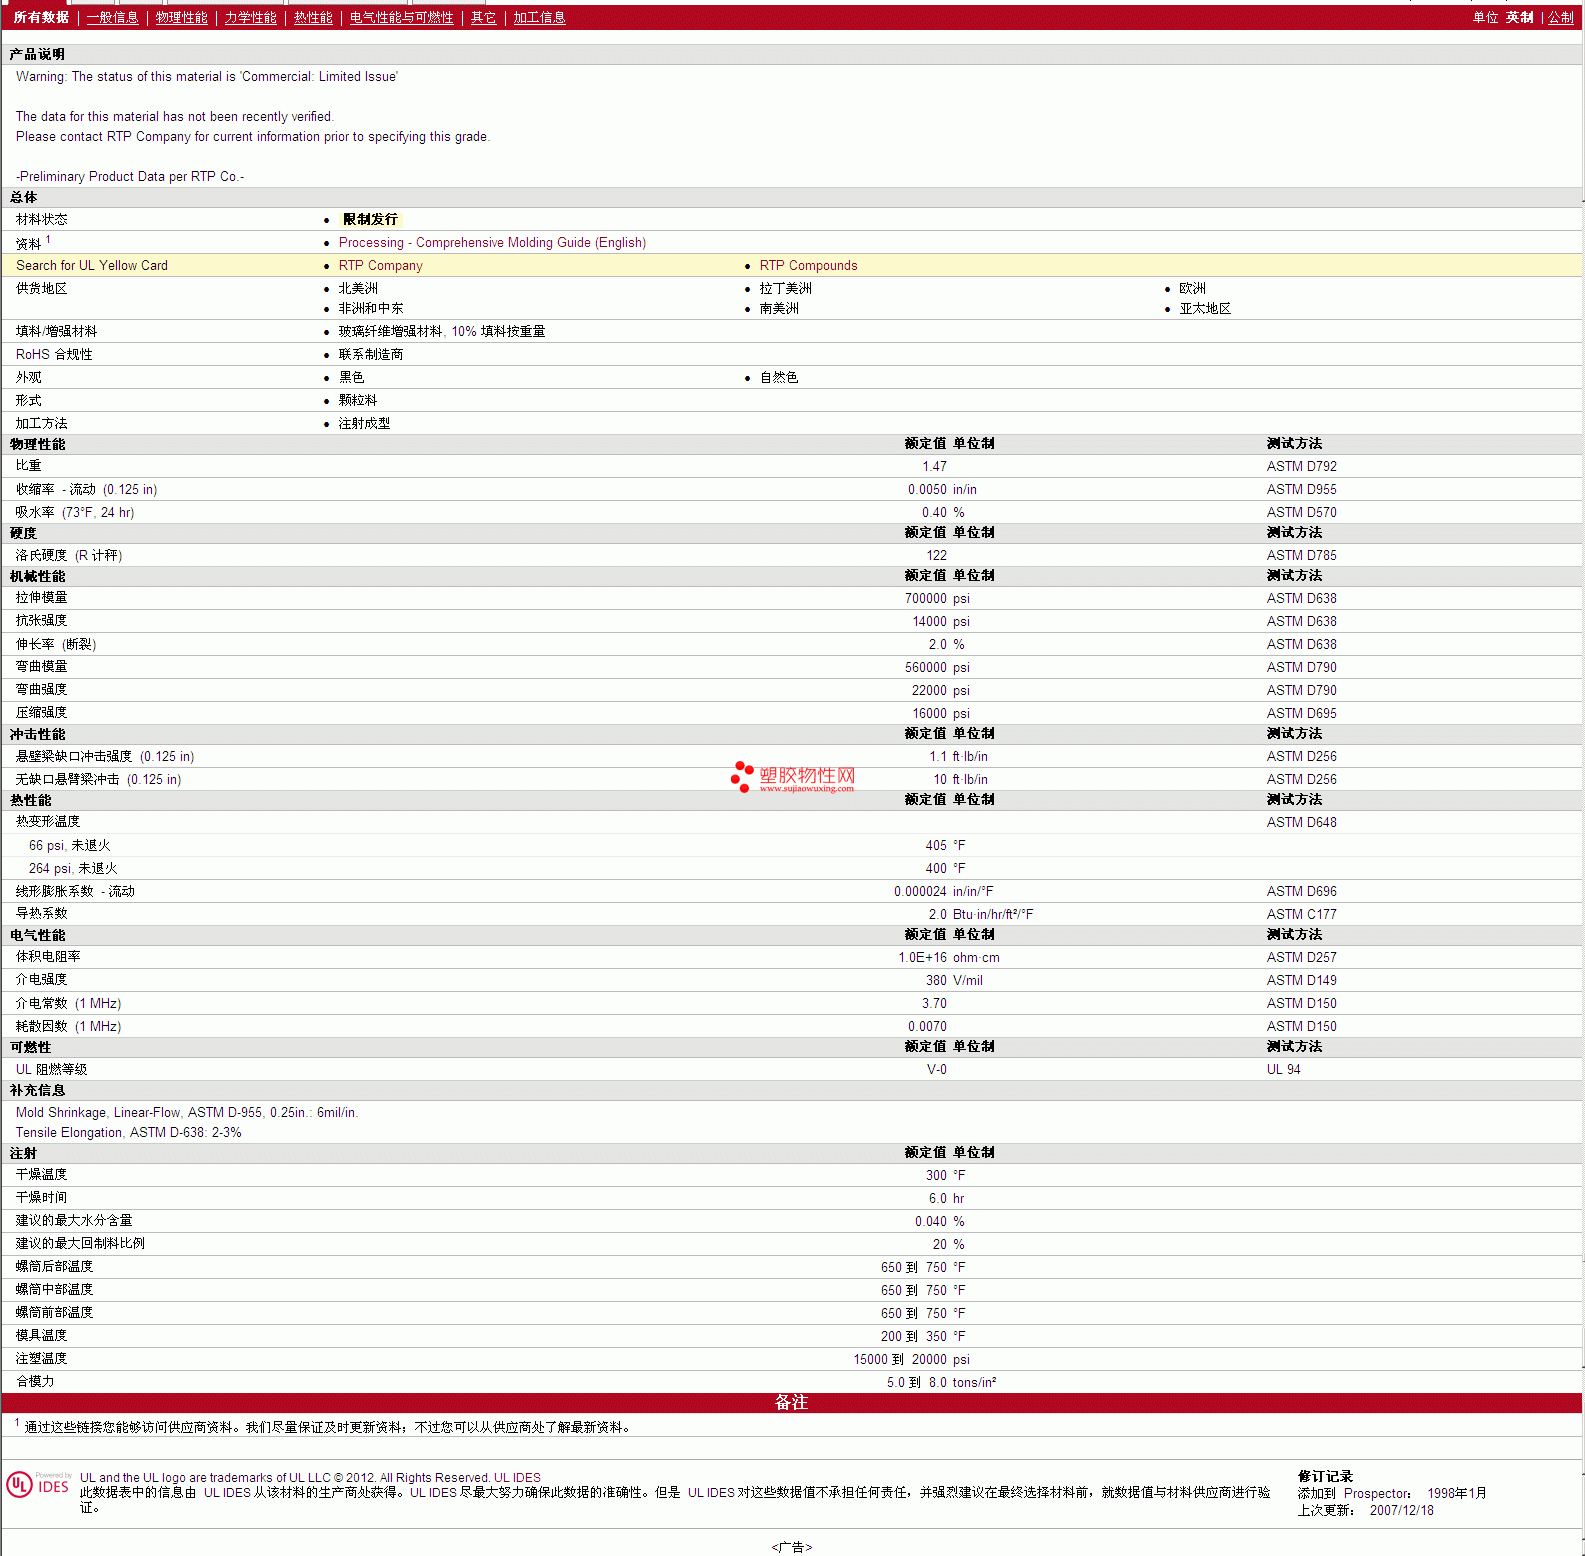
Task: Click the 10 ft·lb/in unnotched impact value
Action: pos(960,779)
